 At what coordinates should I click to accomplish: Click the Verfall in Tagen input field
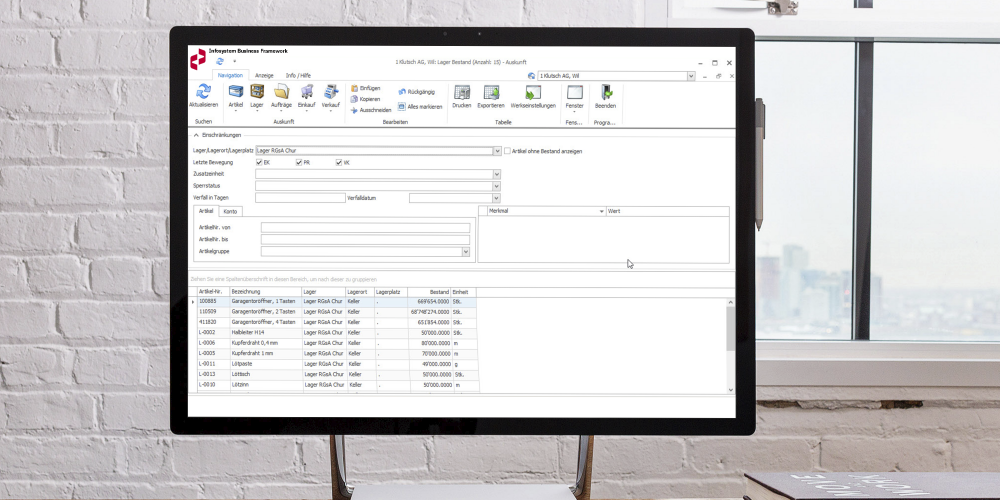point(300,198)
